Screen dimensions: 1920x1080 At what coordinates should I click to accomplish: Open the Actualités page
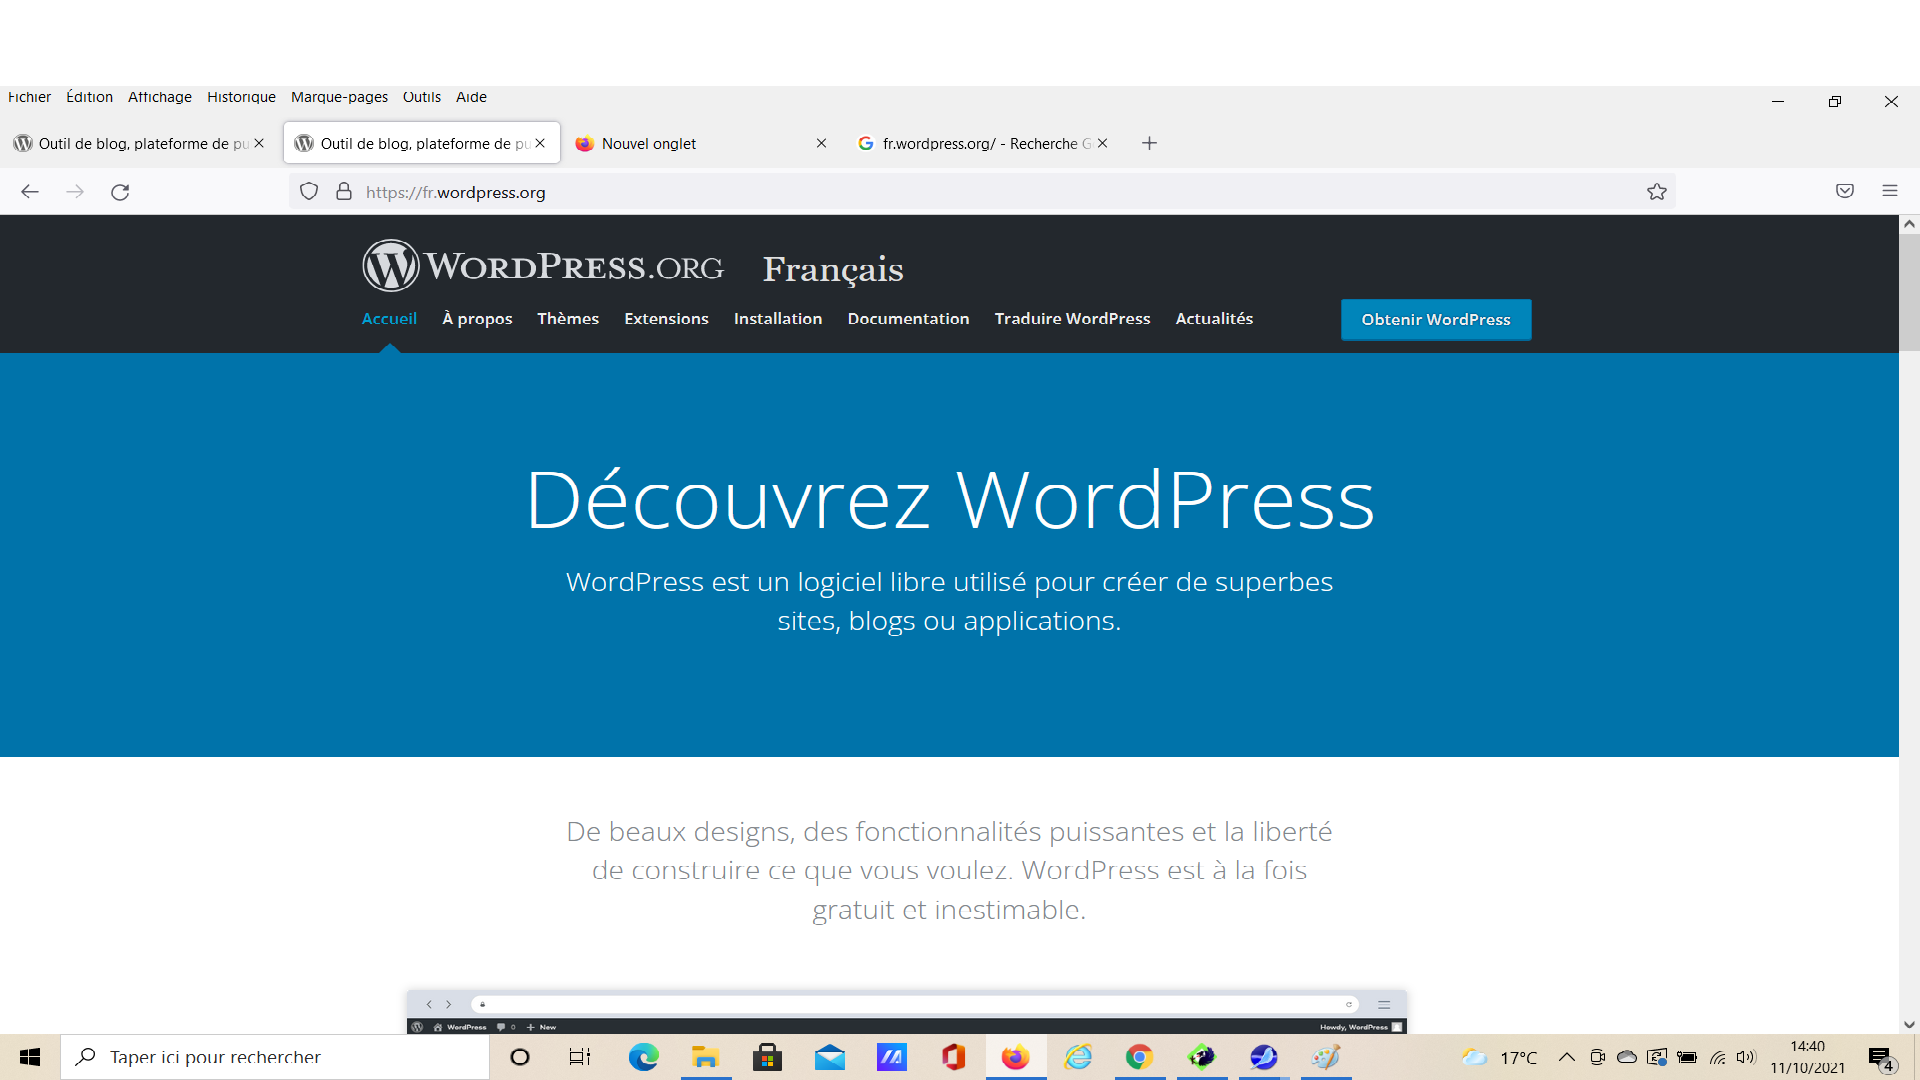(1214, 318)
